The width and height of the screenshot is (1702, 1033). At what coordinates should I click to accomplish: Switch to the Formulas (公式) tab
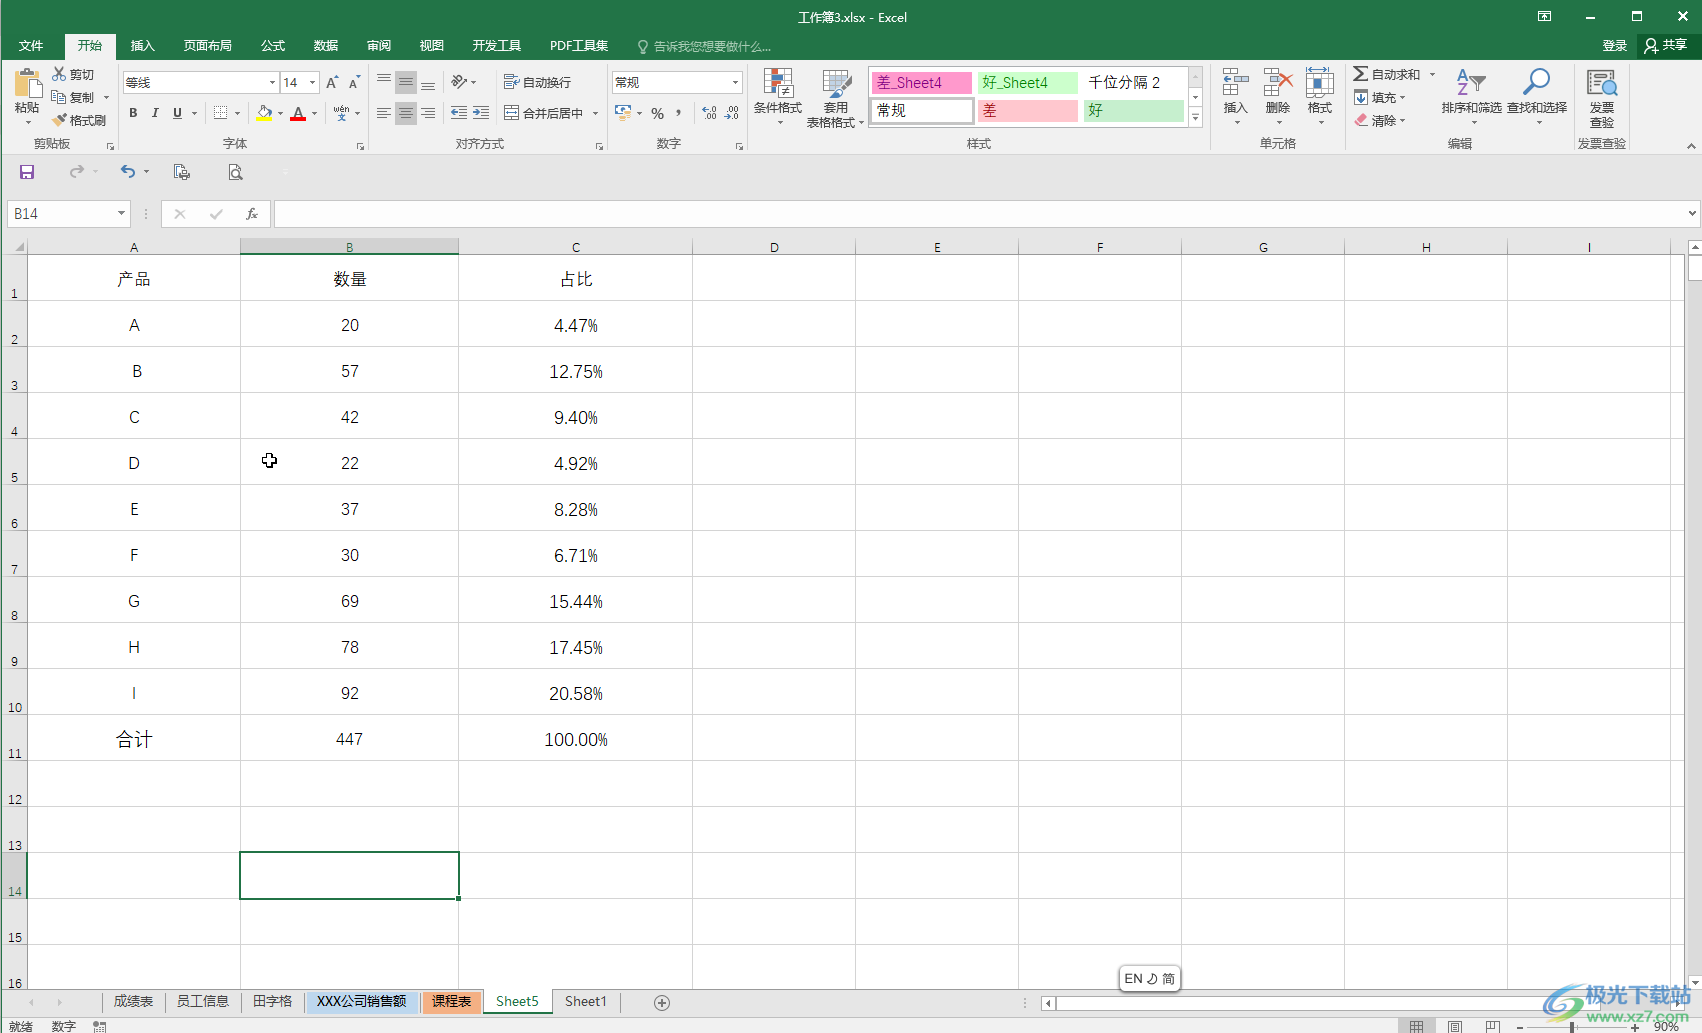pos(273,46)
